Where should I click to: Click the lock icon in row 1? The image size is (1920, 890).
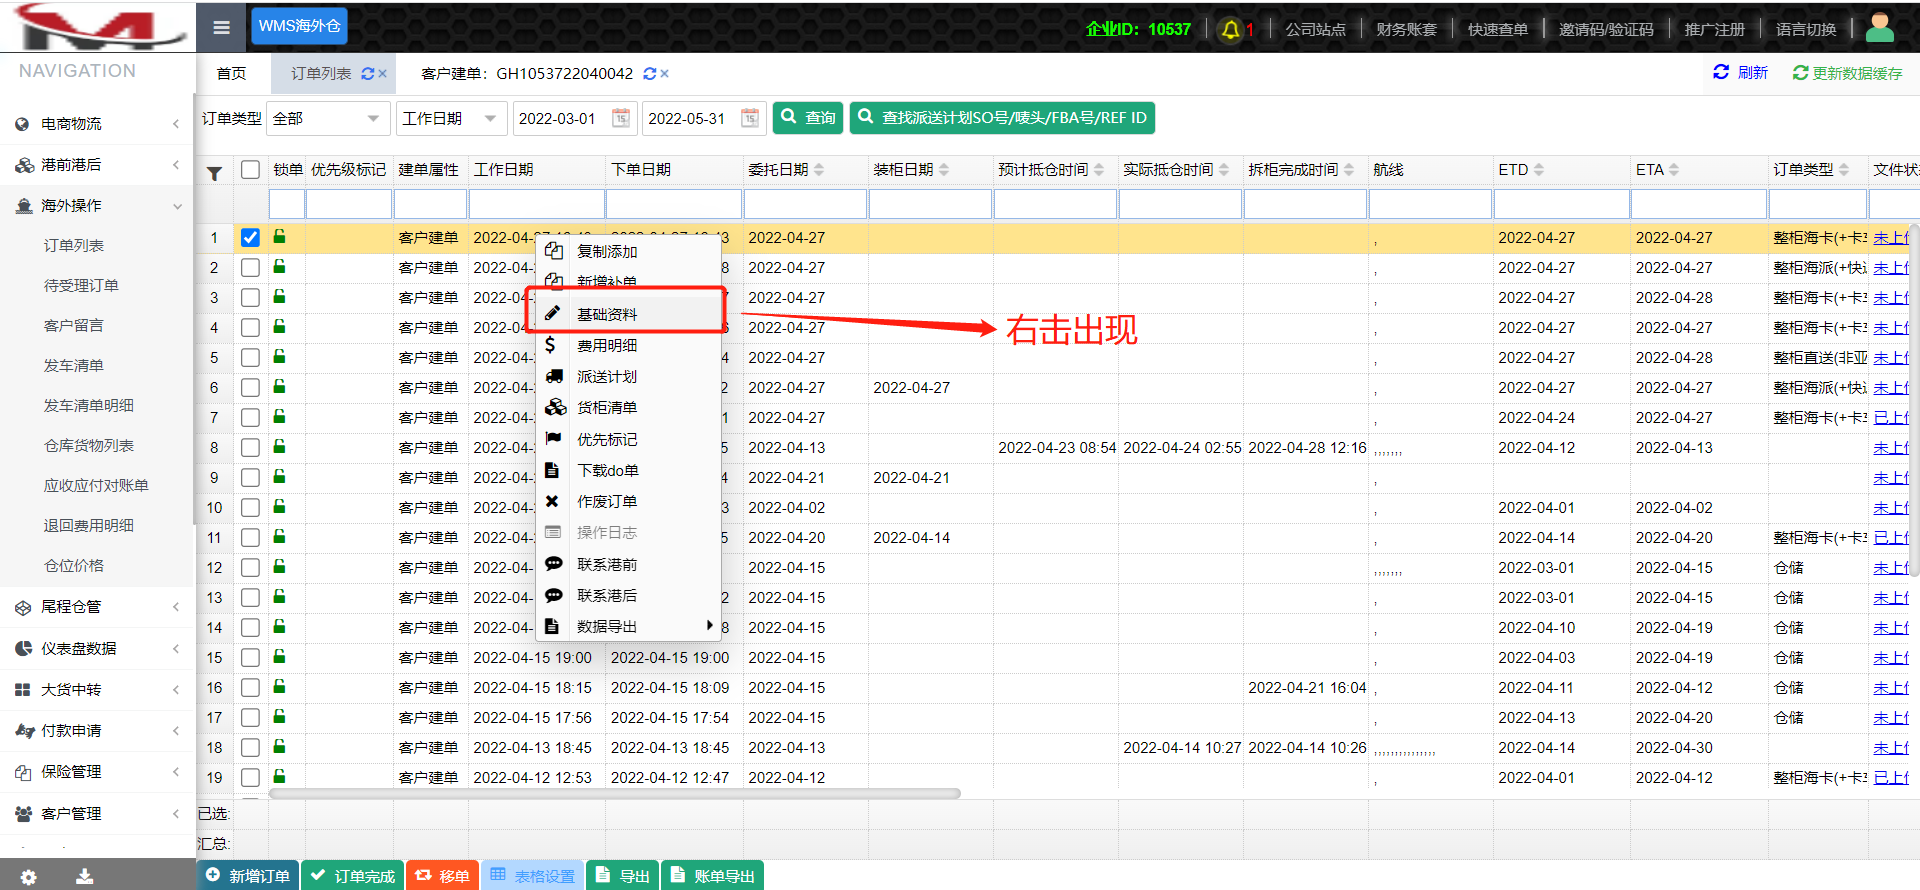[280, 237]
